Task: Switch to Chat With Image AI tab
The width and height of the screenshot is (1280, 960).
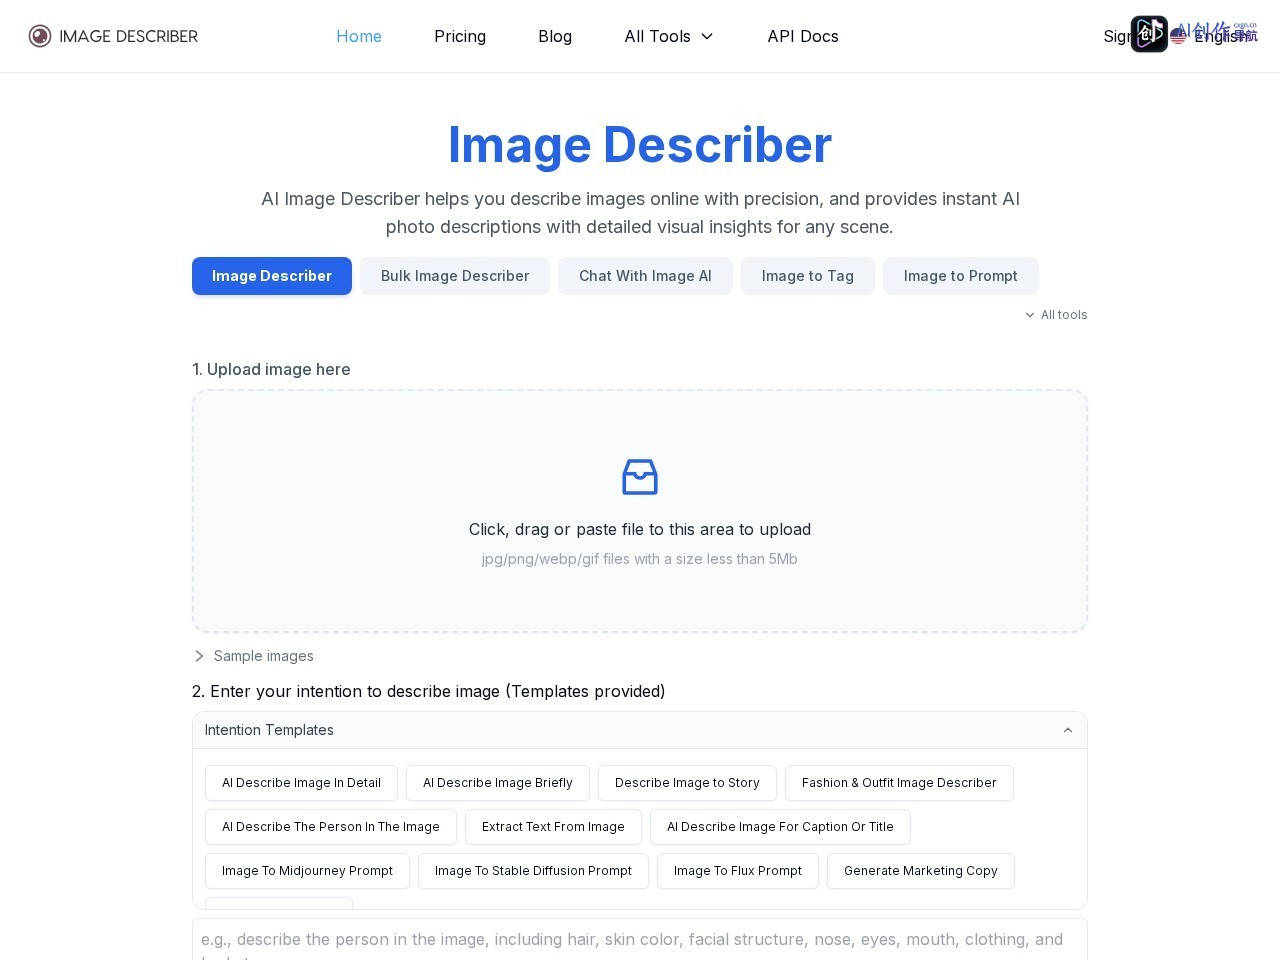Action: click(645, 276)
